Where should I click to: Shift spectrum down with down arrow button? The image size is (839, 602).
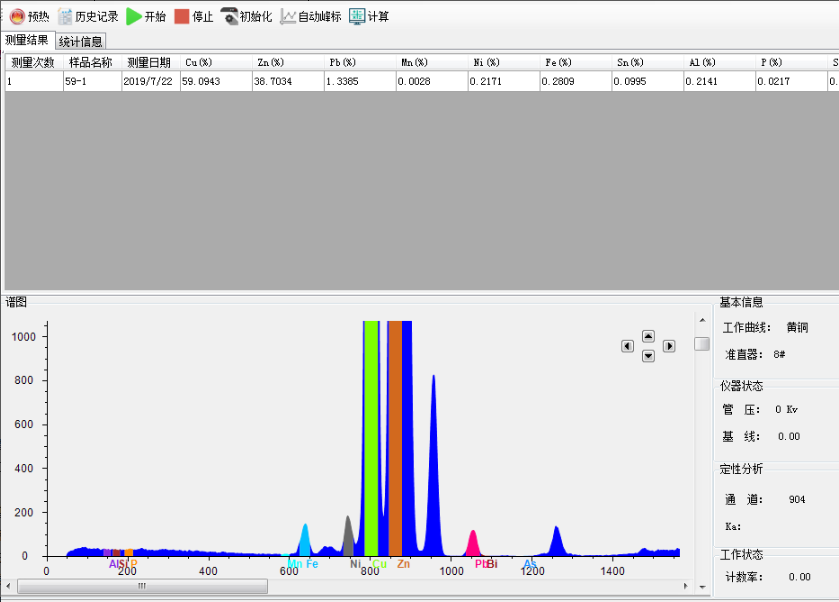click(x=648, y=356)
